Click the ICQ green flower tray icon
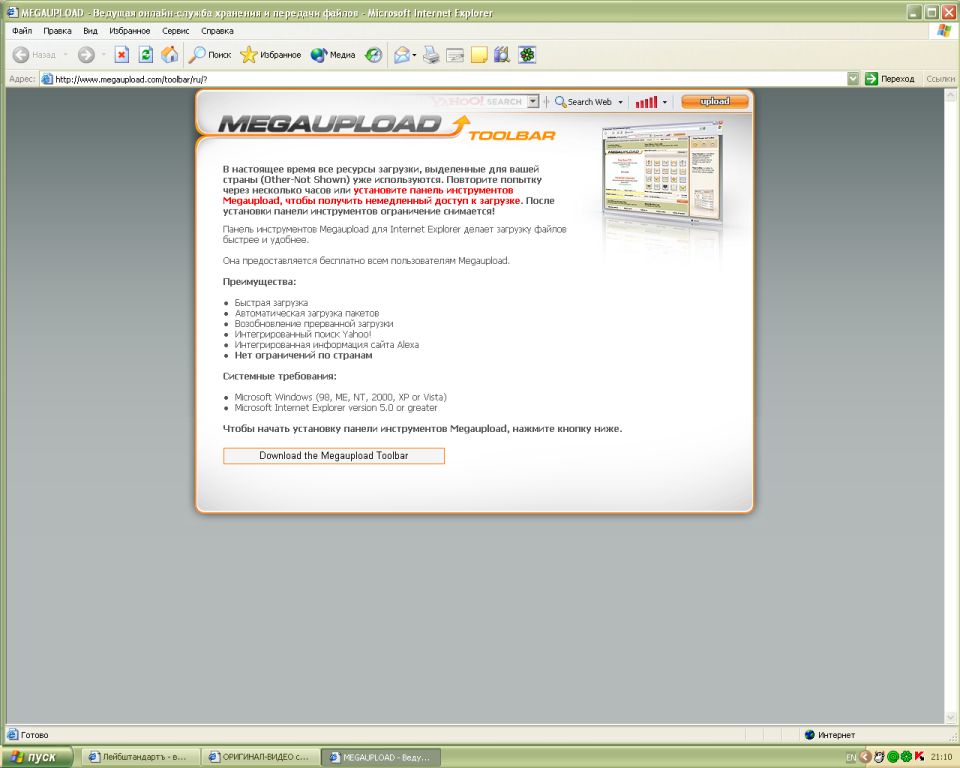 [x=906, y=758]
